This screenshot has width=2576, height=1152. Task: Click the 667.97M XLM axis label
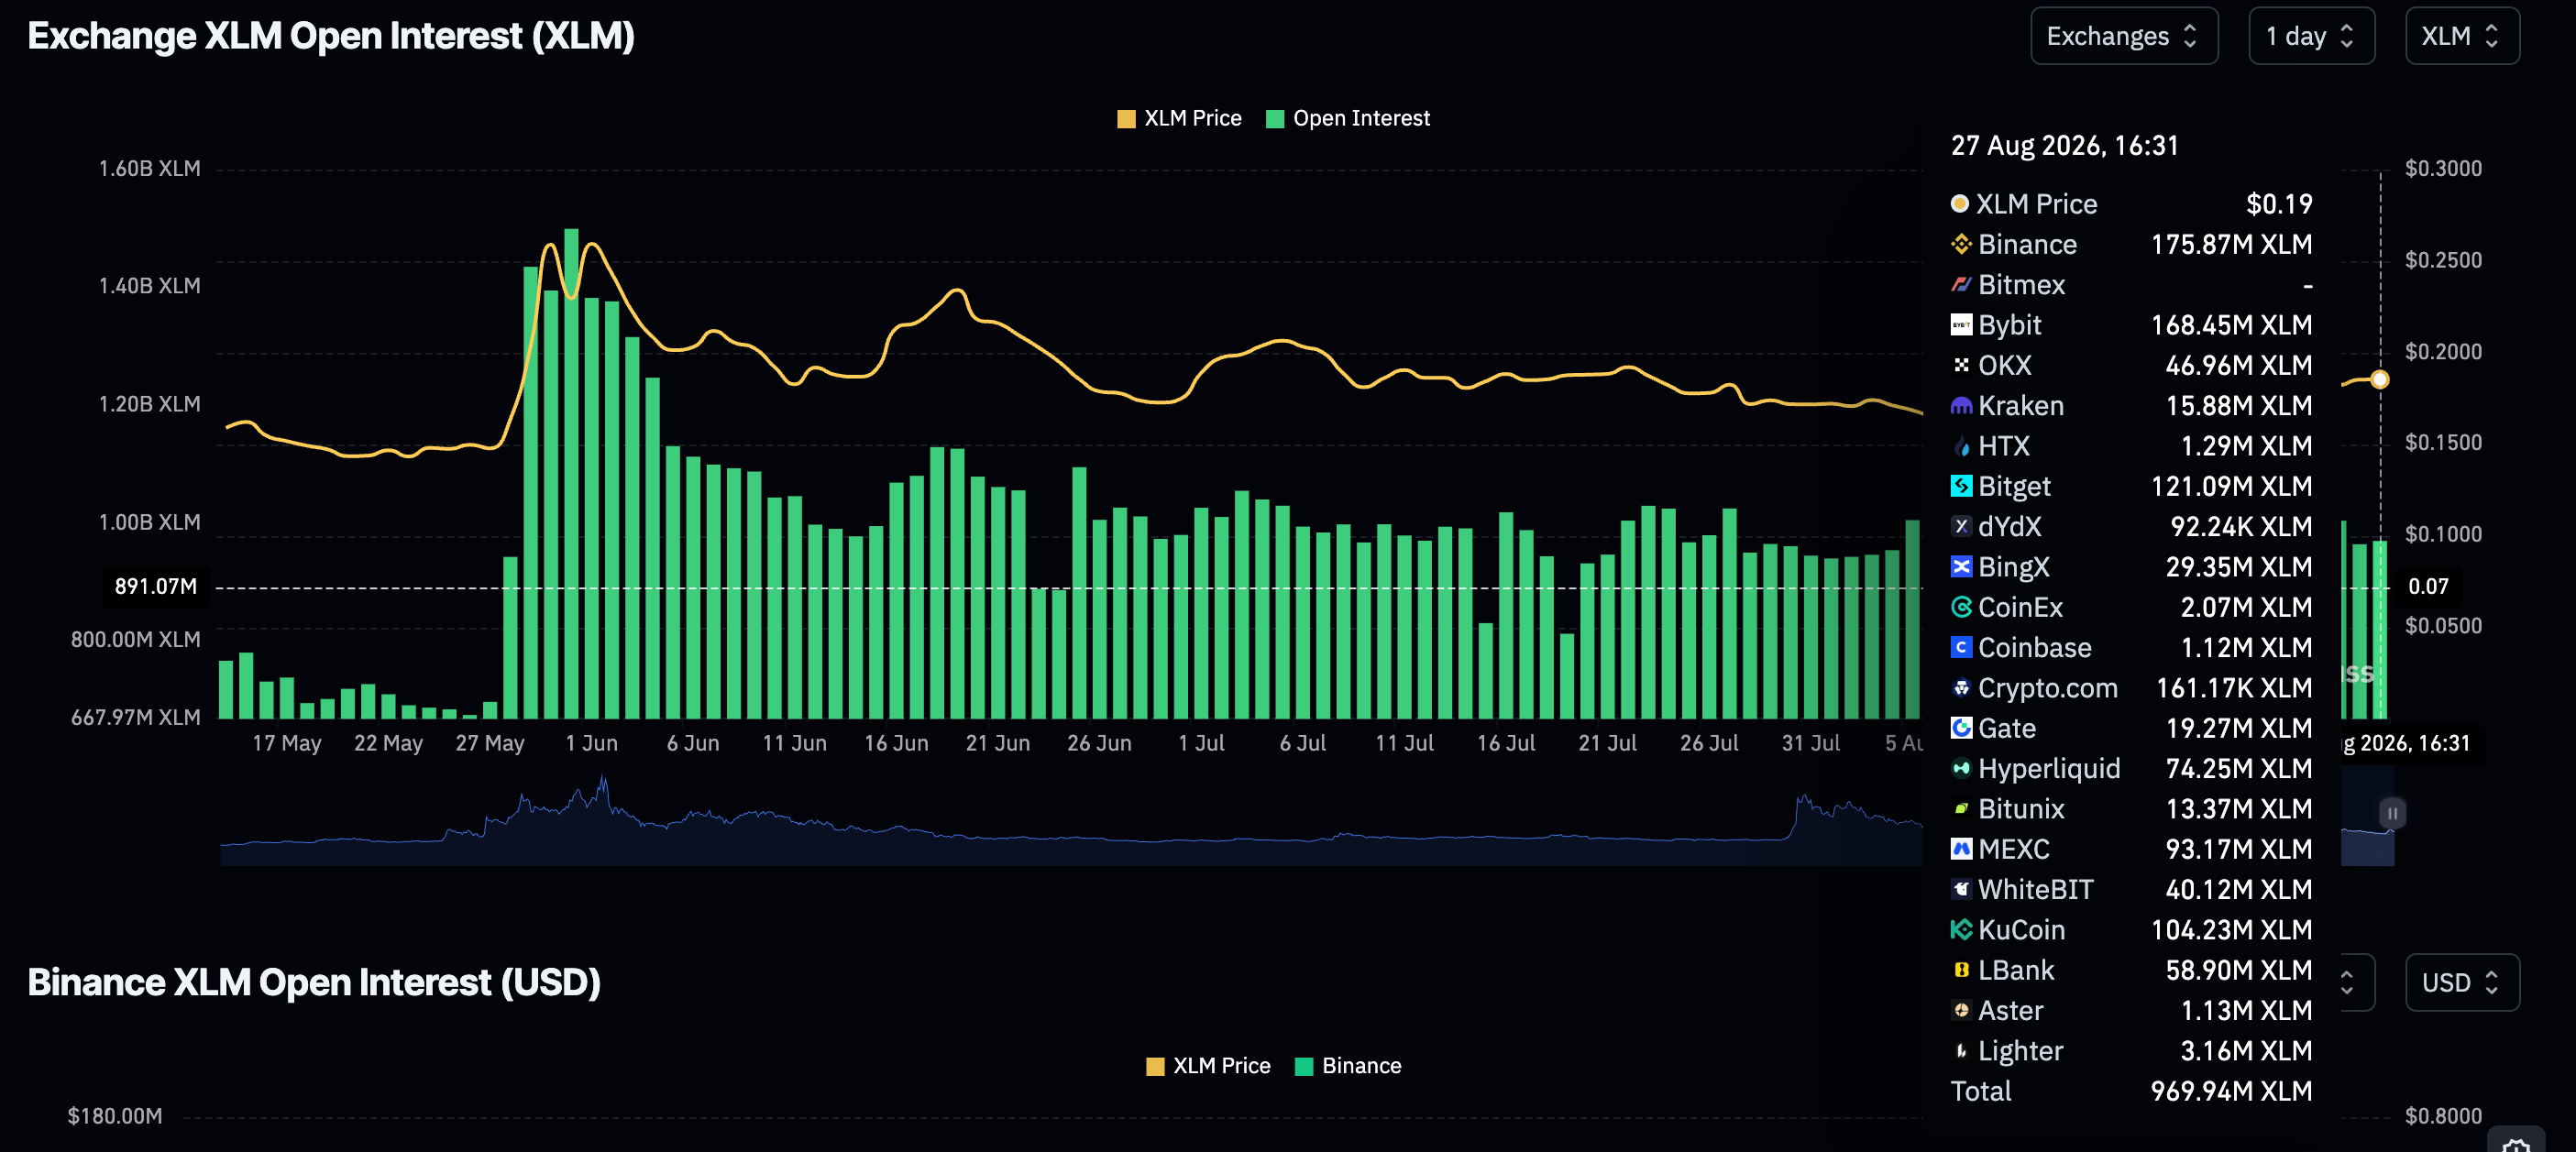[135, 717]
